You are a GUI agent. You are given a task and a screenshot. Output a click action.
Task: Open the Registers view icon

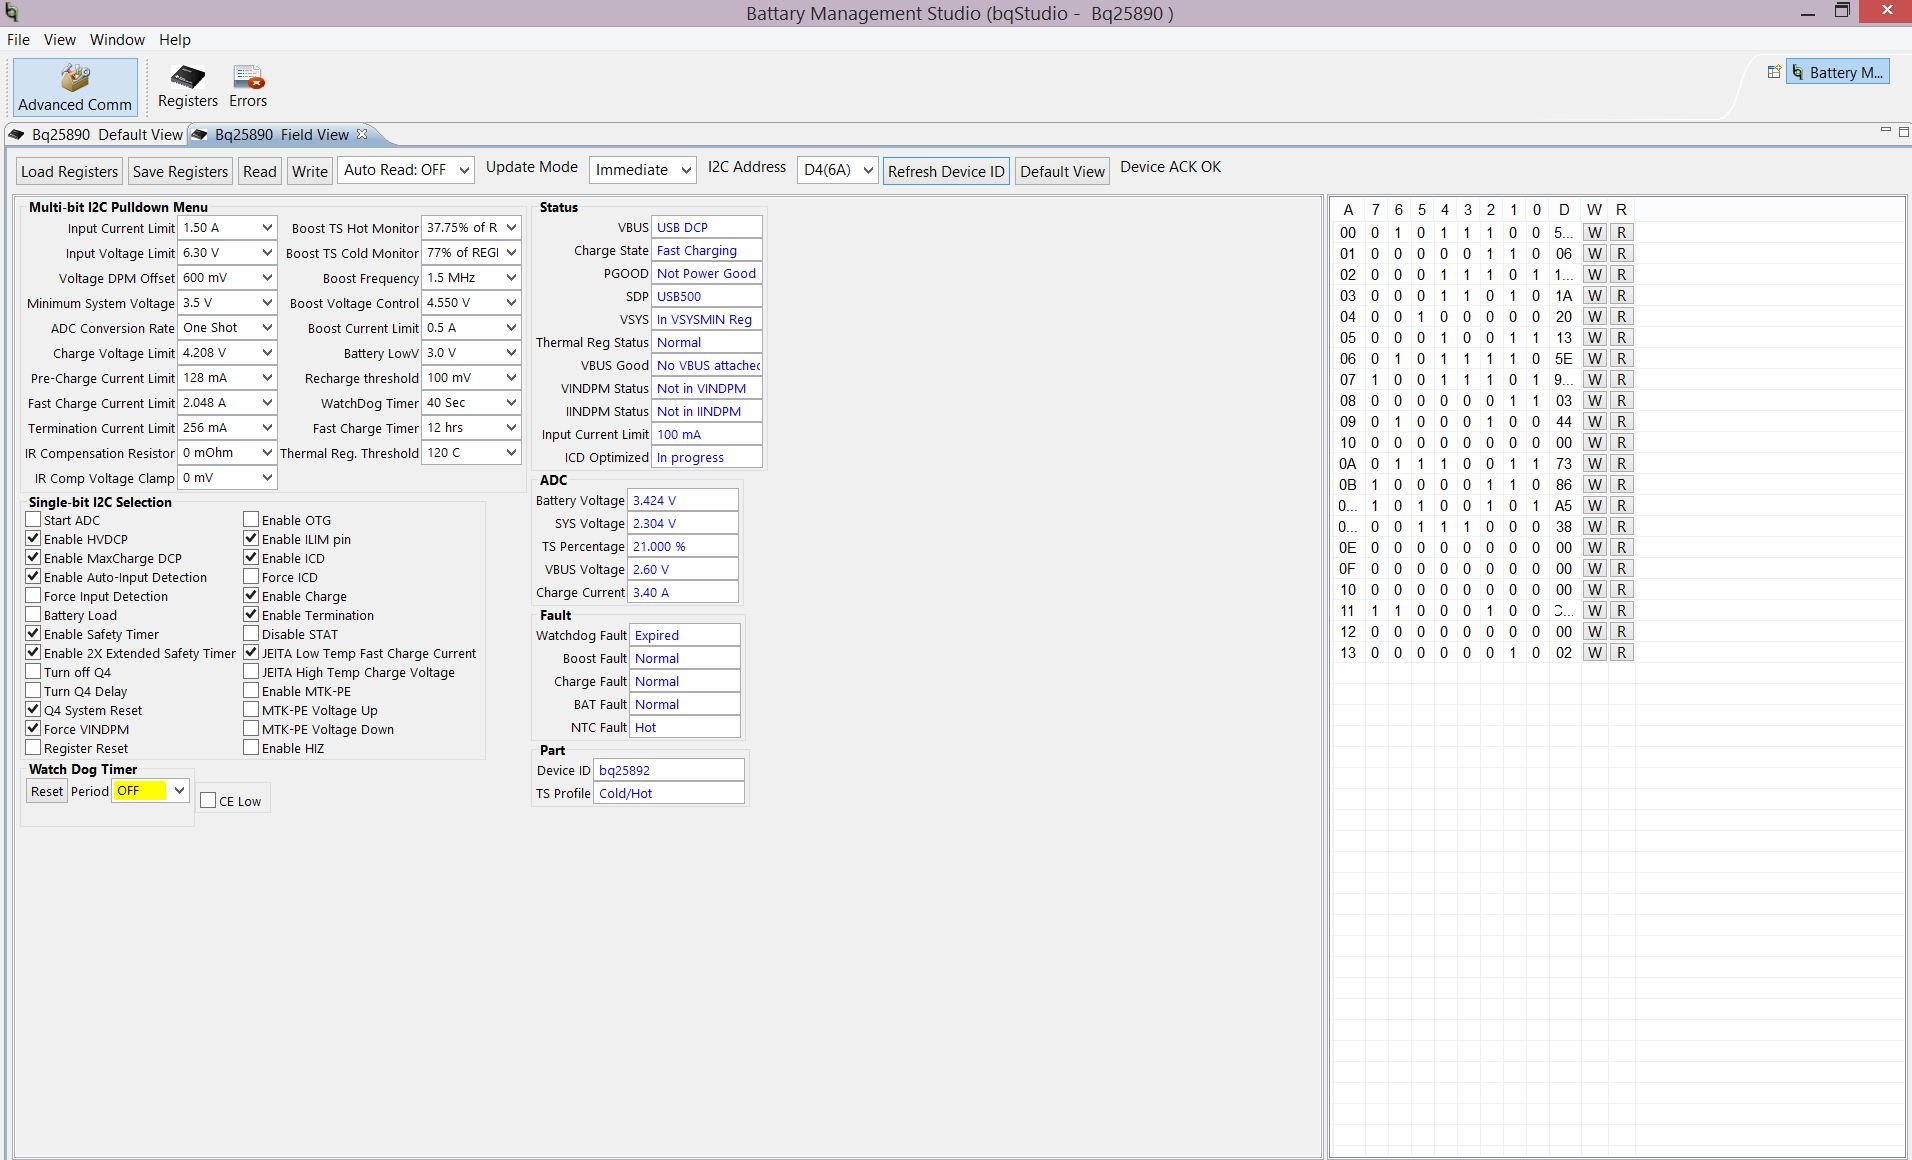click(x=187, y=87)
